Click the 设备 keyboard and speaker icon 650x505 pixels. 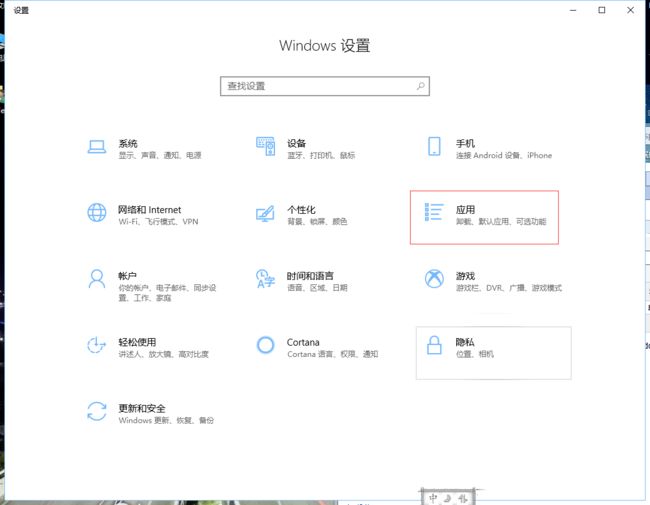(x=266, y=146)
